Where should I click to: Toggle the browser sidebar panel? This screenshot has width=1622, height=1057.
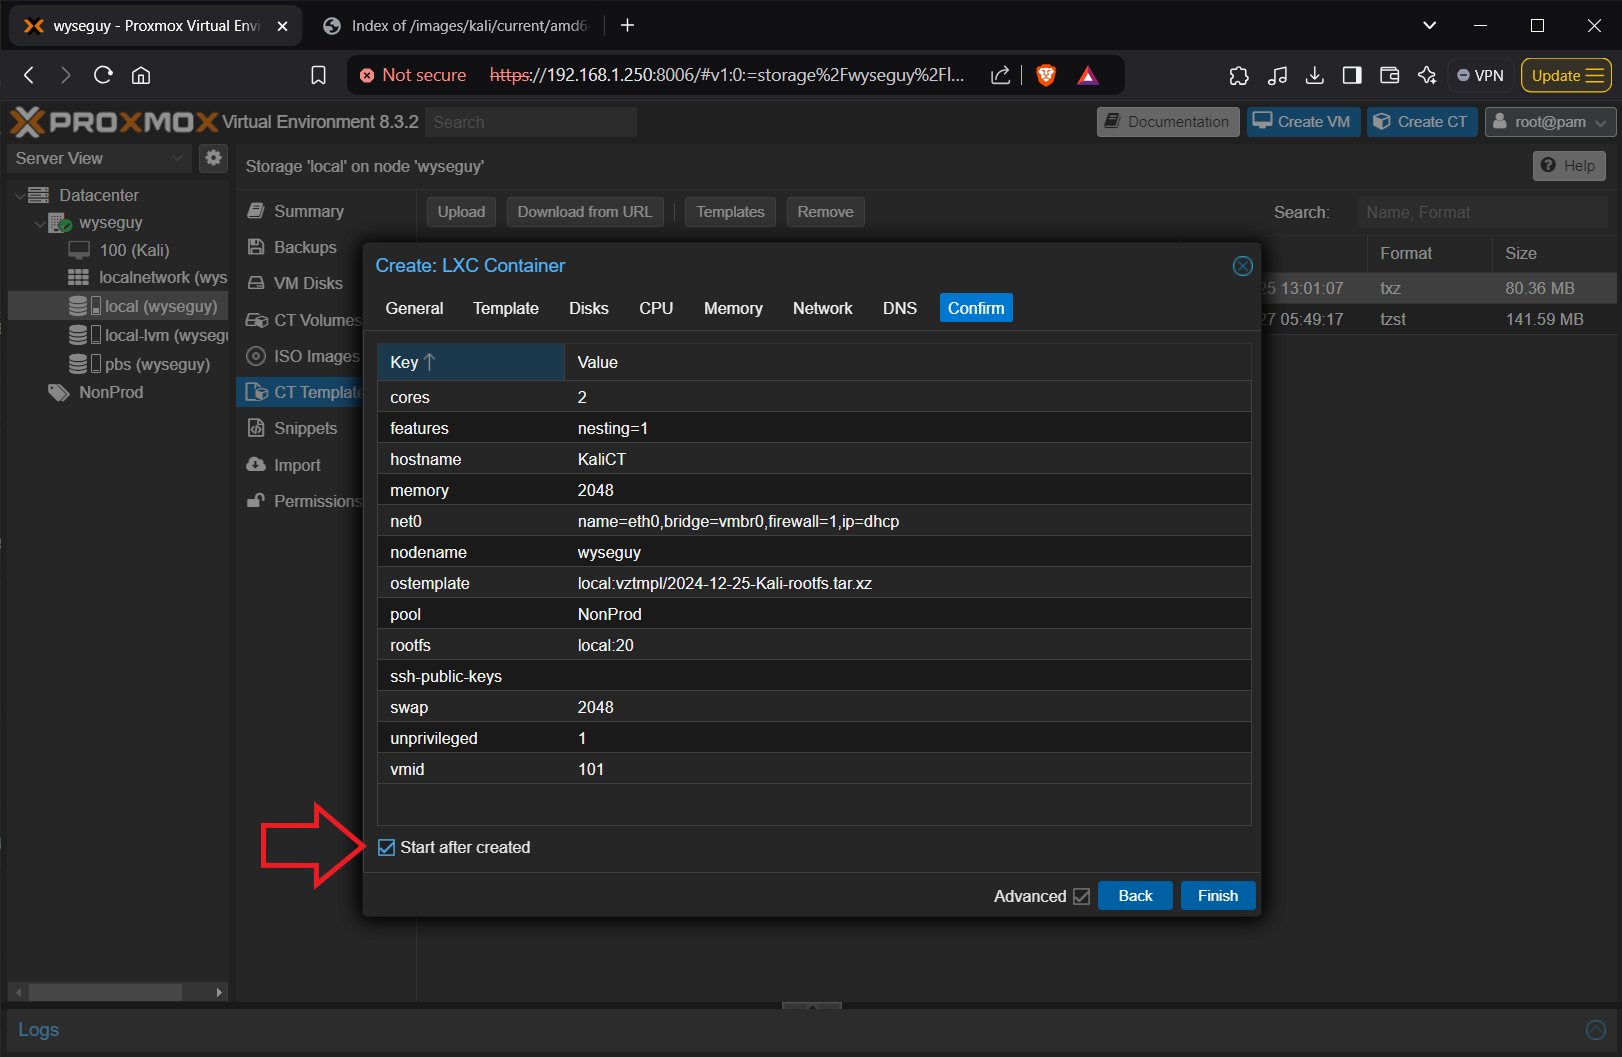(1352, 75)
